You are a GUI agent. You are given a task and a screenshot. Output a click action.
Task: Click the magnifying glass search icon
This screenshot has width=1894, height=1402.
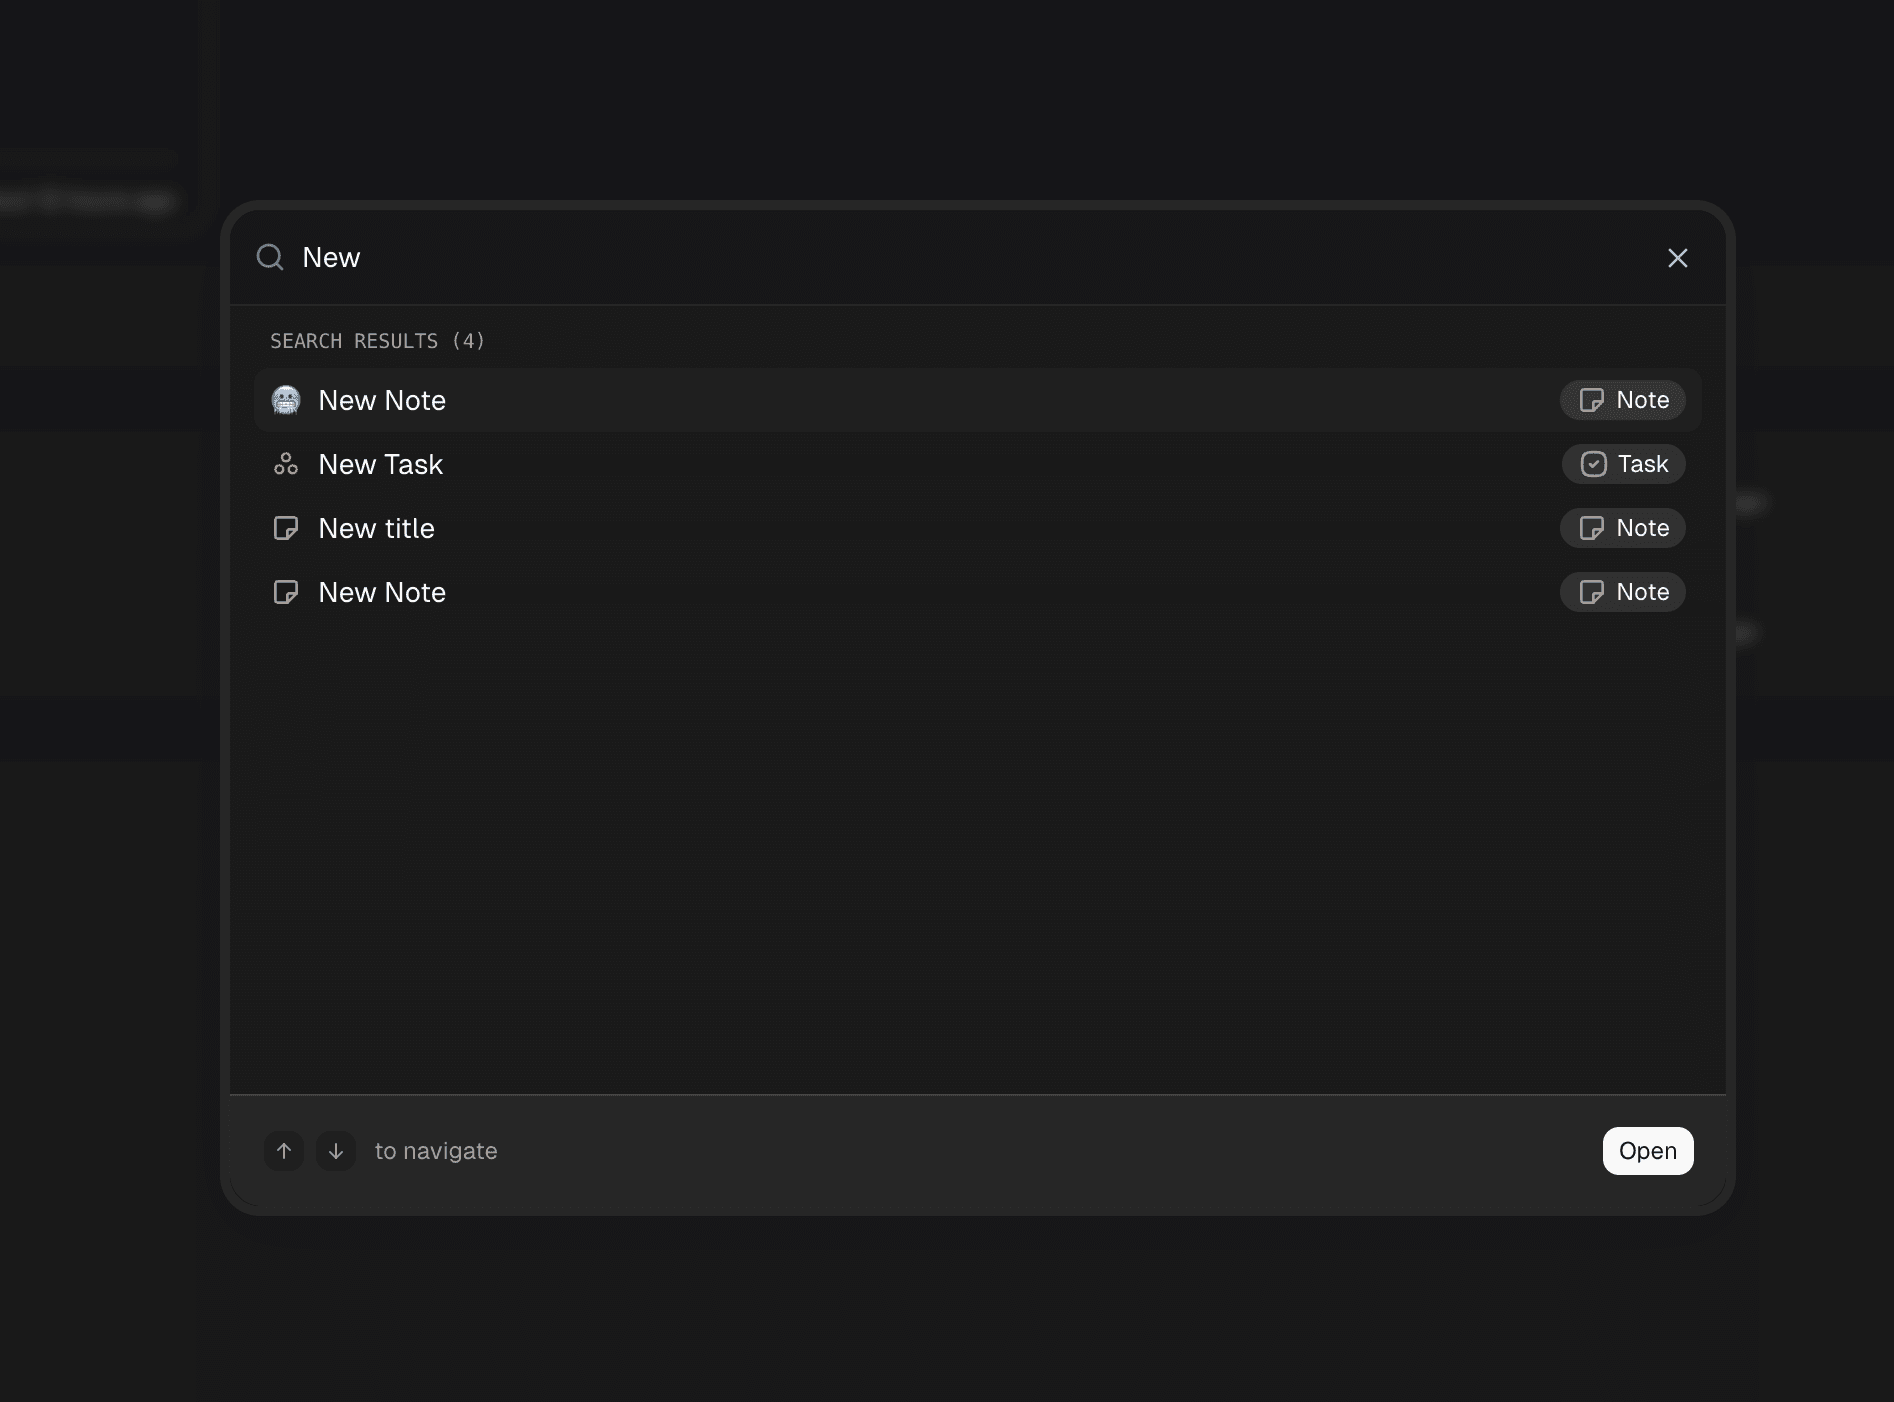(x=269, y=257)
